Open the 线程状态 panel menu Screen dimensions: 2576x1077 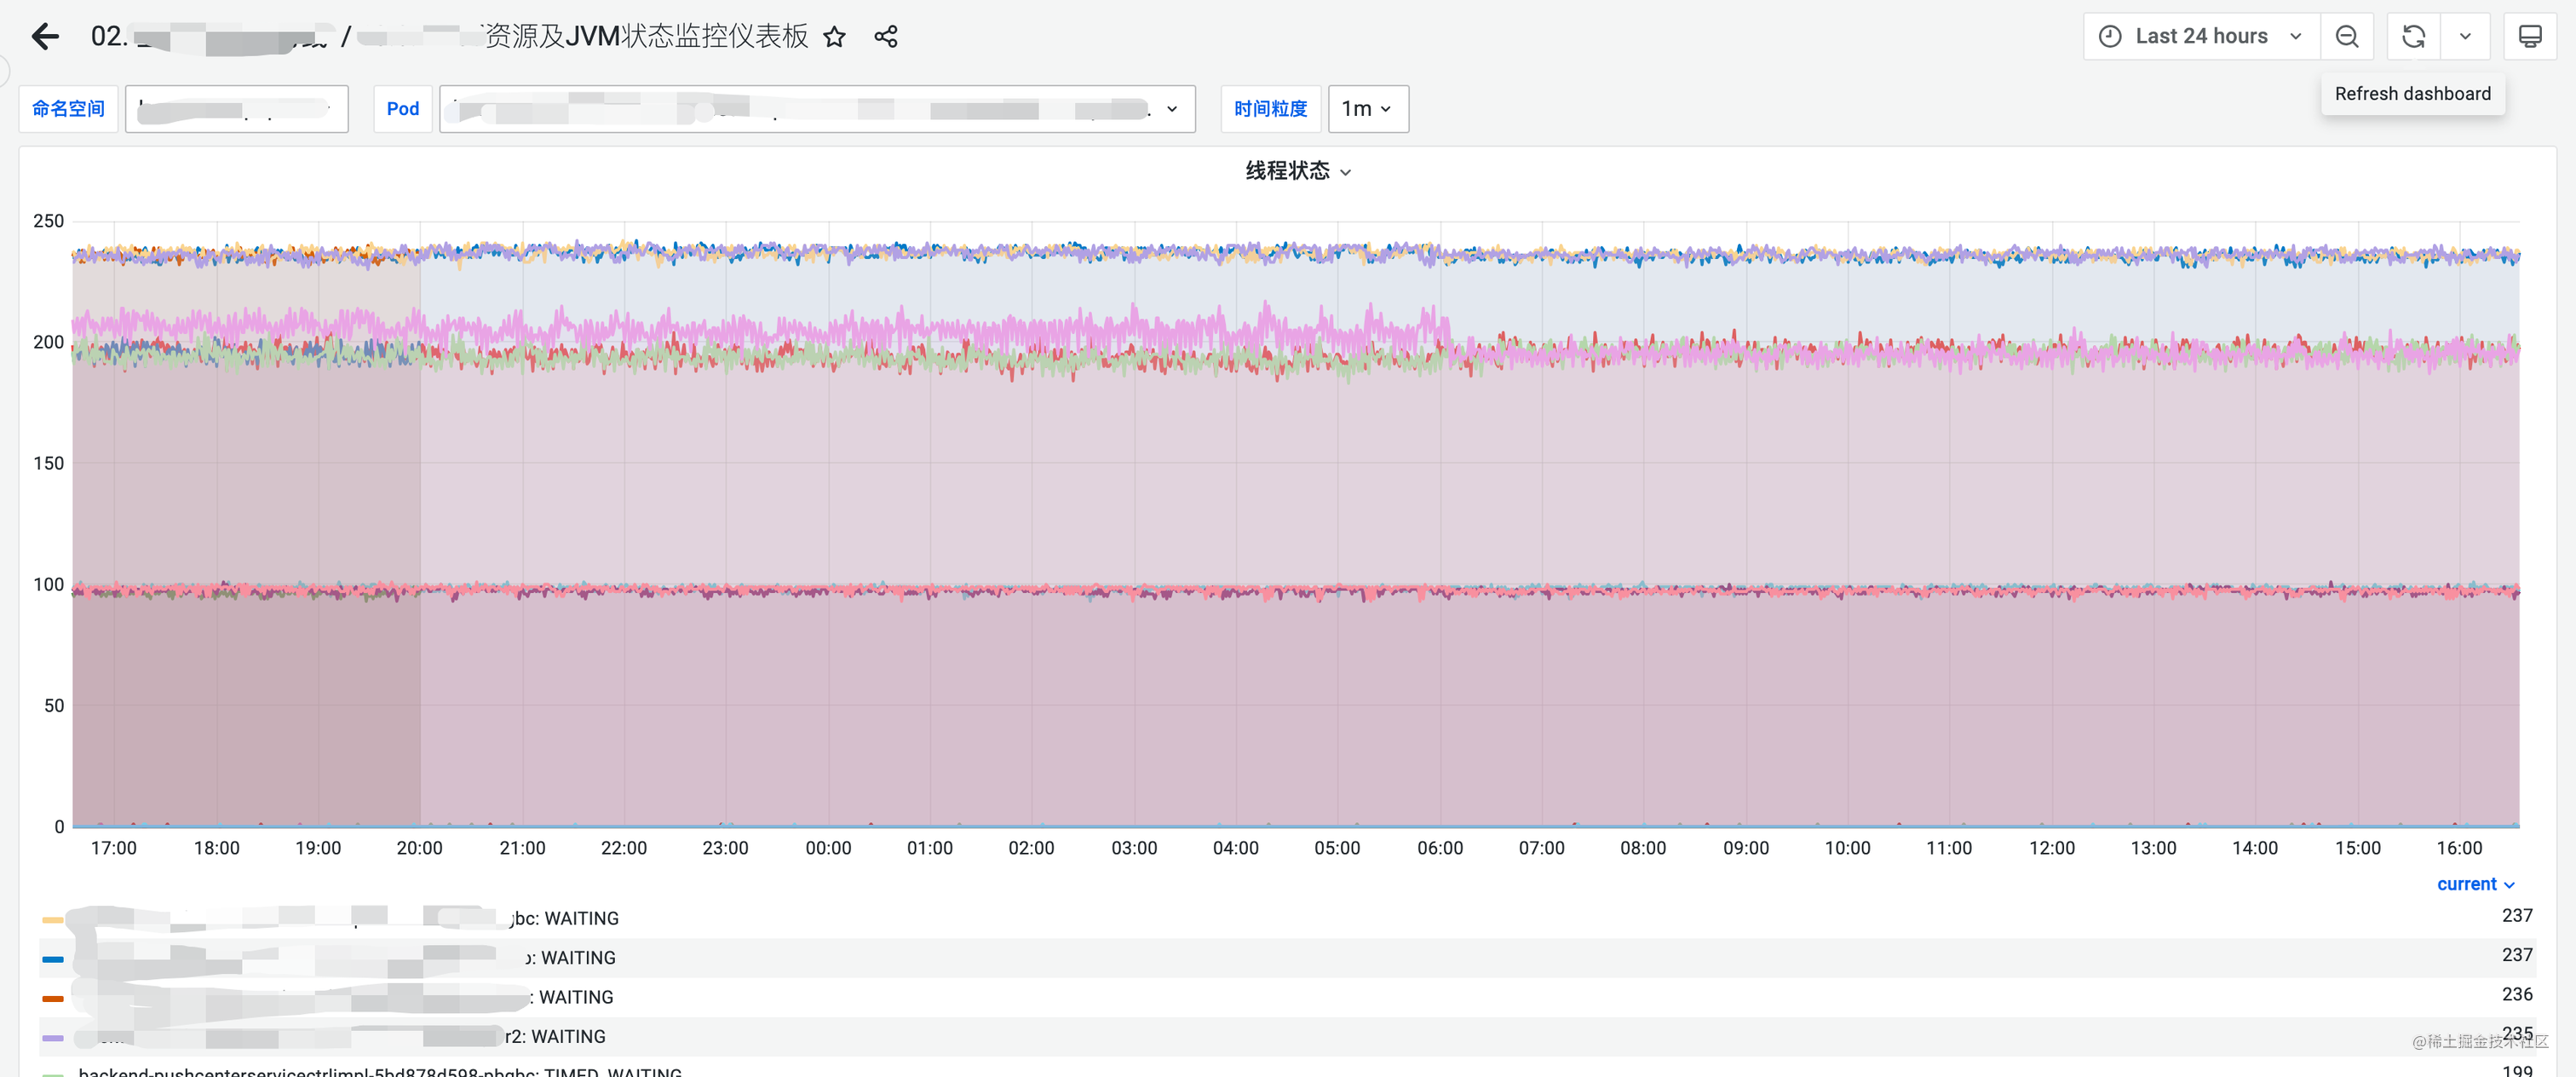pos(1297,171)
